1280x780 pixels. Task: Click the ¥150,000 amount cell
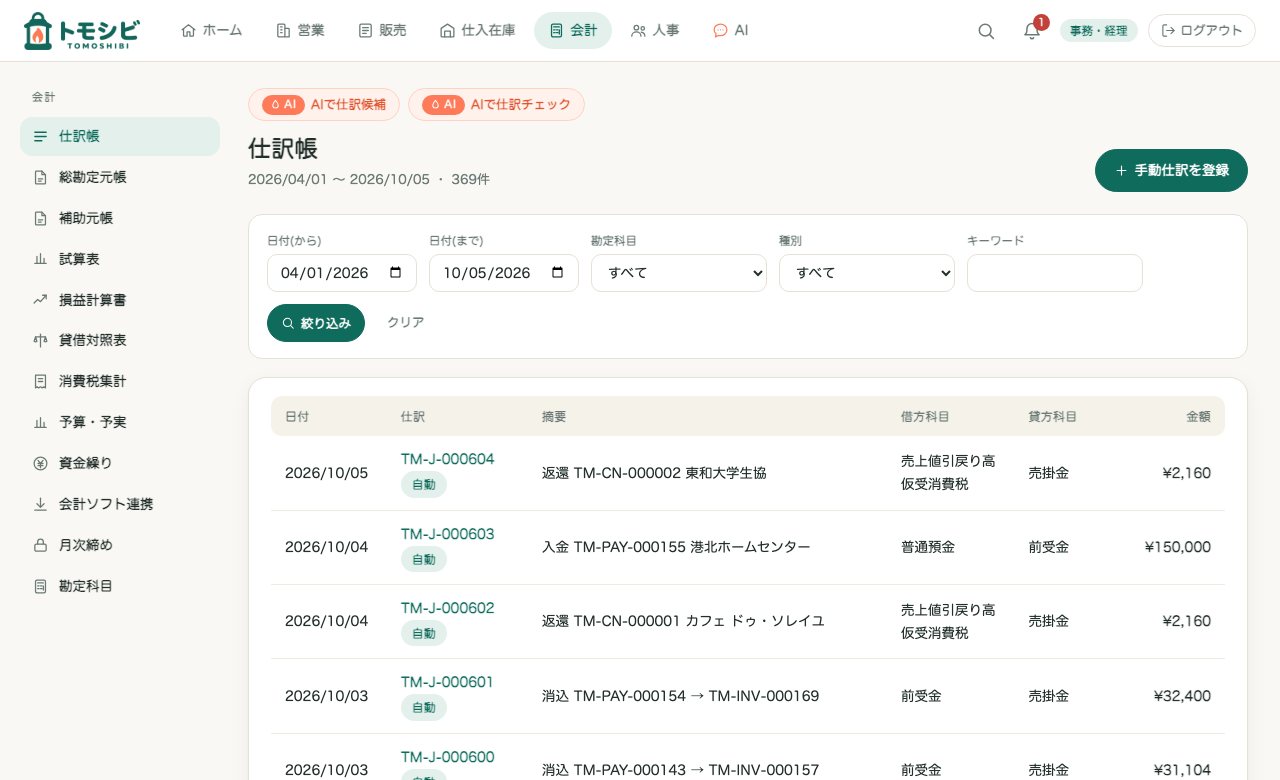click(1178, 547)
